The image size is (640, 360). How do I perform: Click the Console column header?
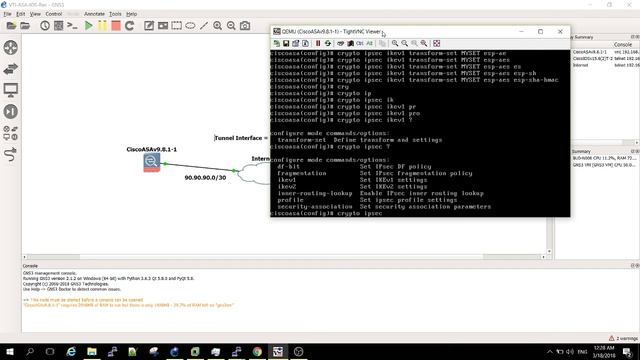pos(622,44)
